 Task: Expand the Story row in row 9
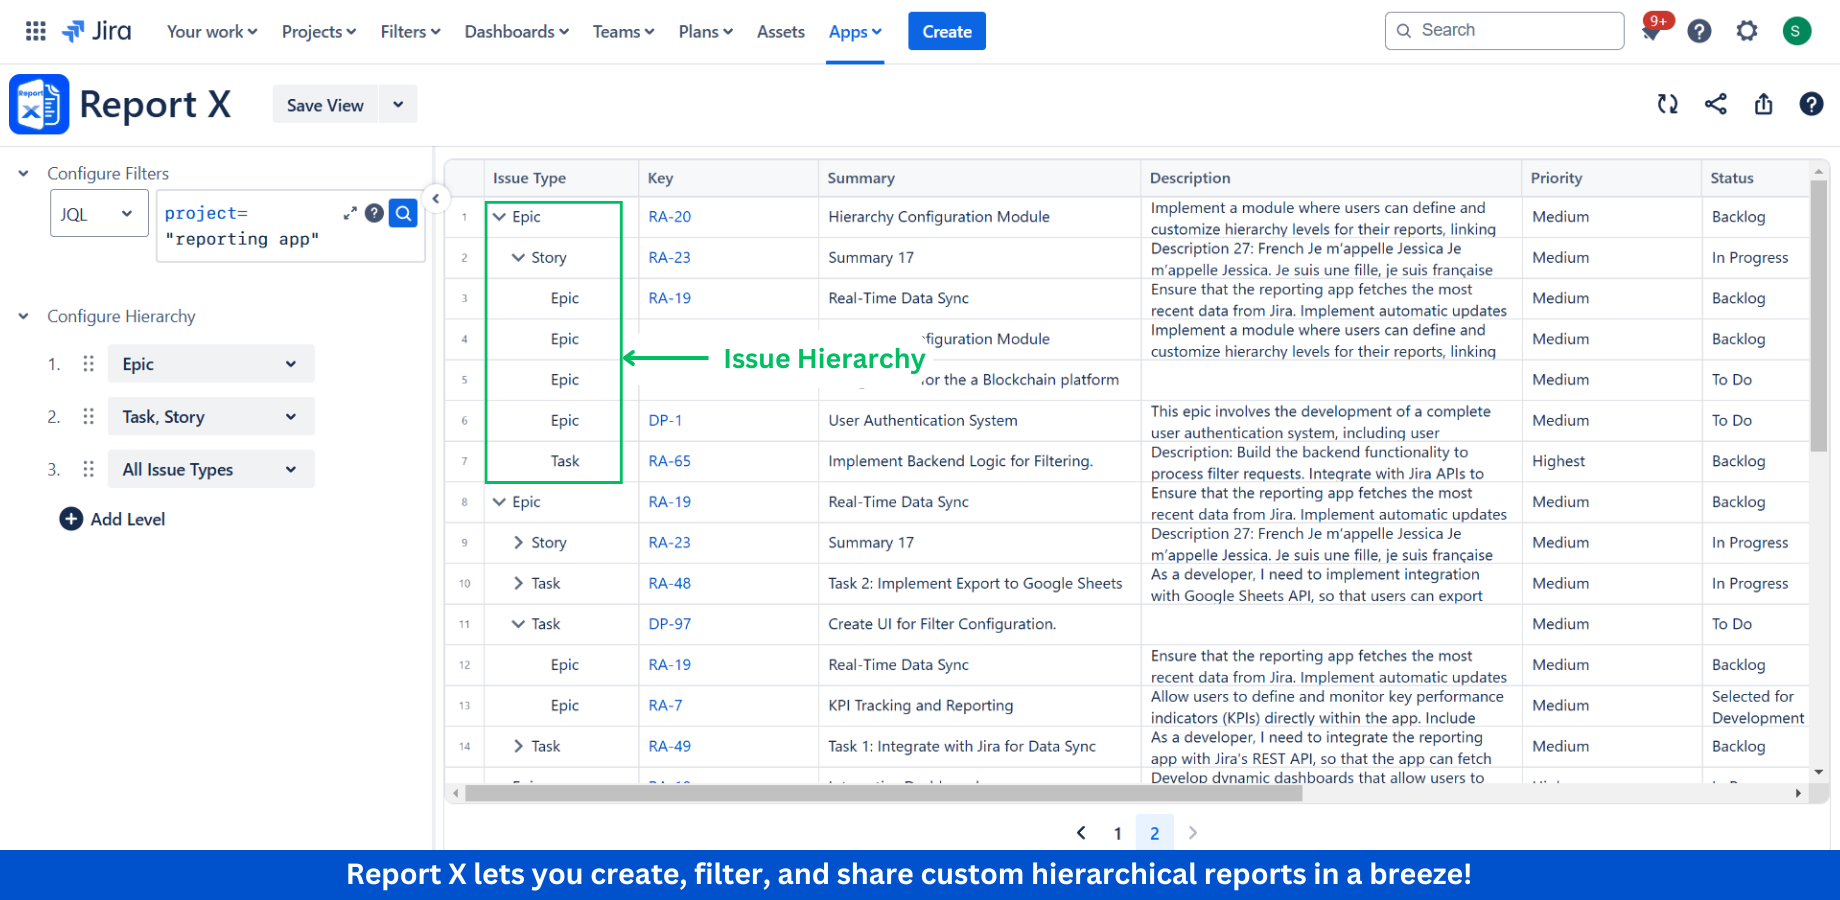pyautogui.click(x=518, y=542)
